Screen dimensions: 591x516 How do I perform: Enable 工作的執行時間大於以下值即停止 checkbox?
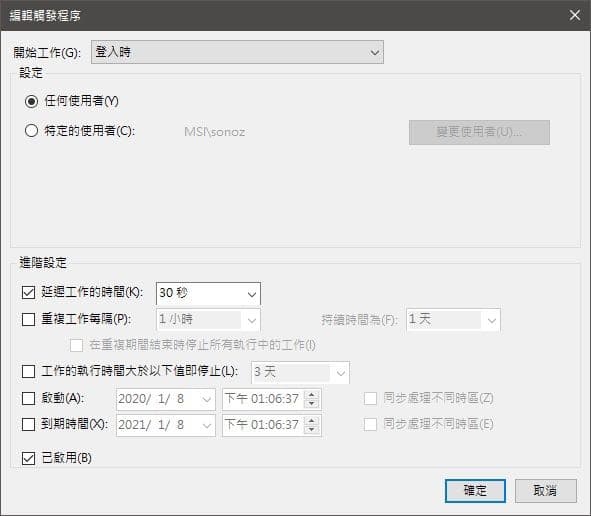click(29, 371)
